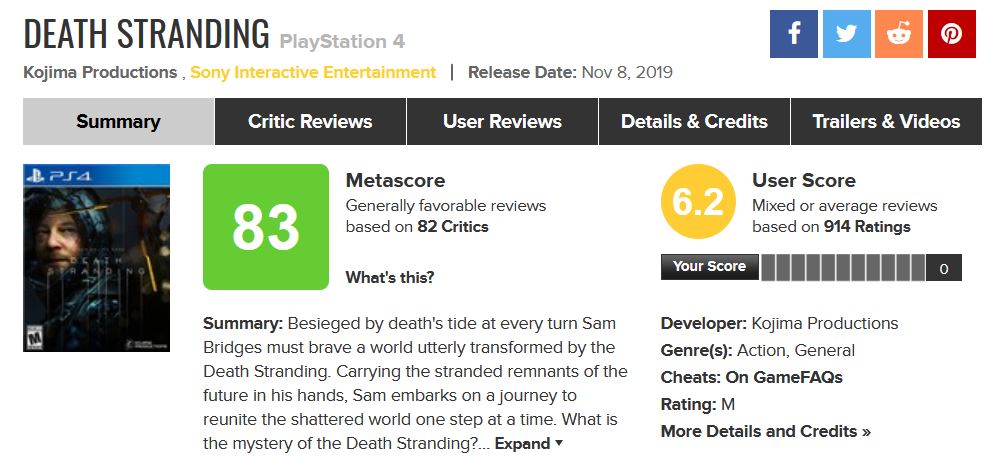The width and height of the screenshot is (1002, 457).
Task: Set a rating on Your Score bar
Action: [843, 267]
